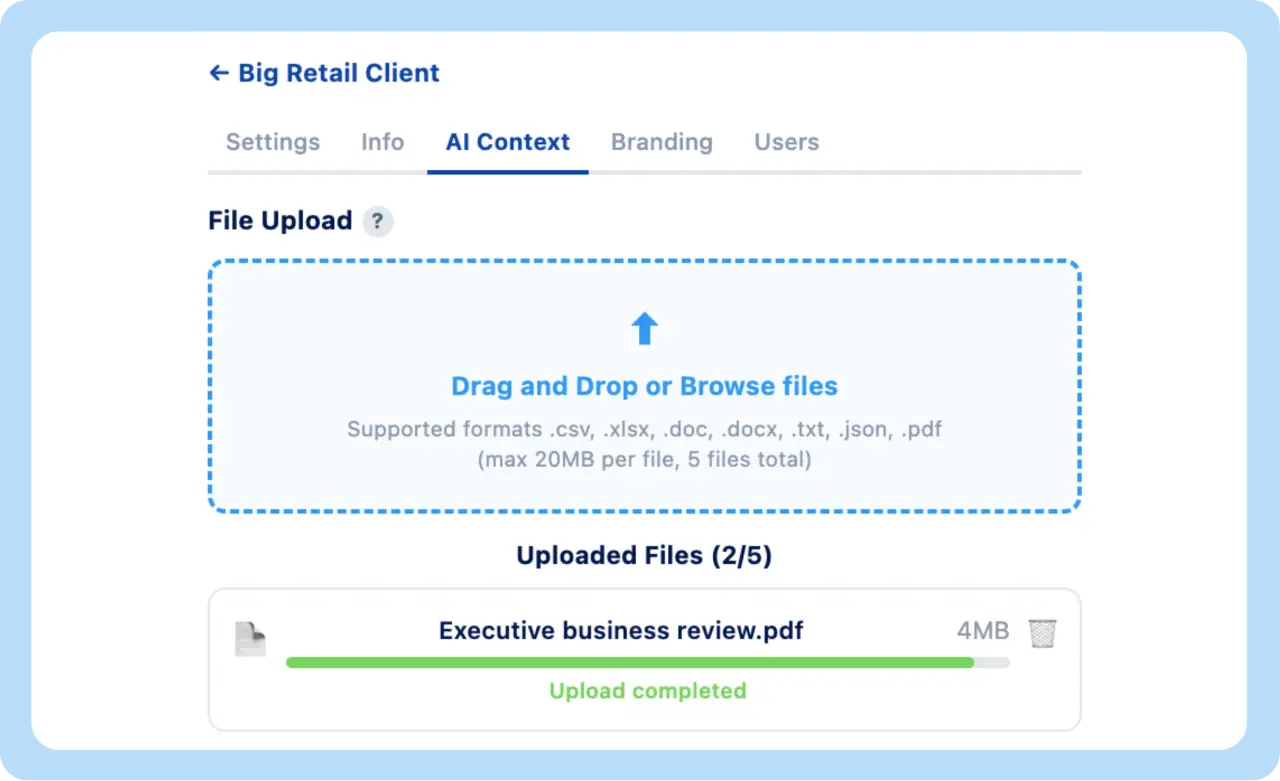The width and height of the screenshot is (1280, 781).
Task: Click the Upload completed status text
Action: coord(648,691)
